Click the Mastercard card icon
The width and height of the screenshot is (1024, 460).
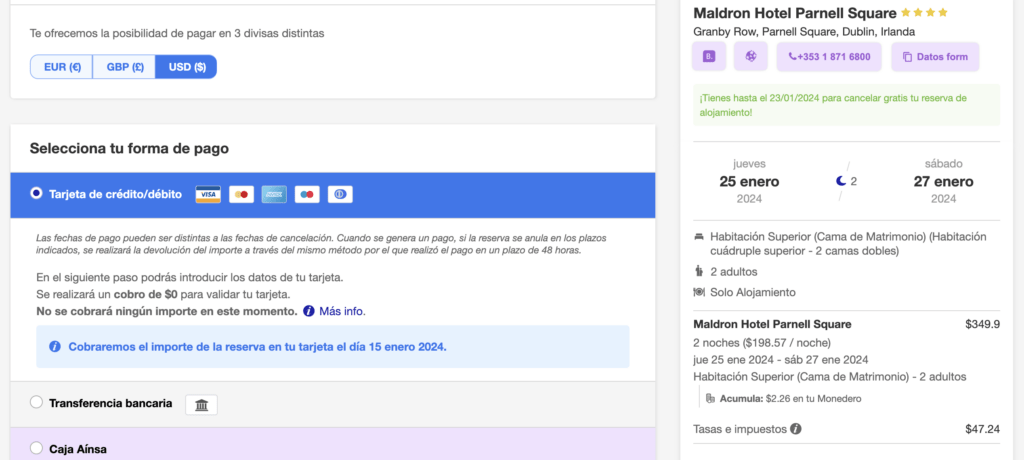242,195
